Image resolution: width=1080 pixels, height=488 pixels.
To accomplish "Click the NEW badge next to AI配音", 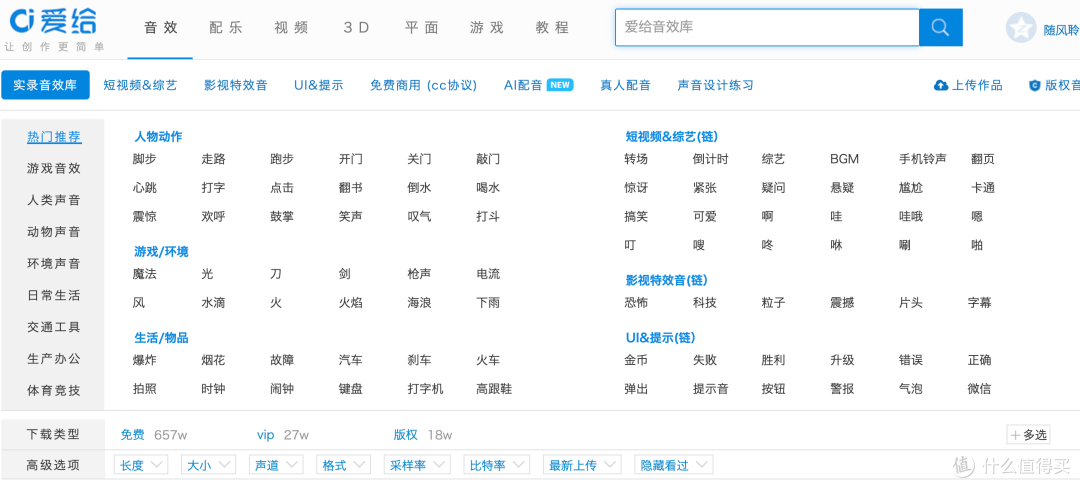I will click(560, 85).
